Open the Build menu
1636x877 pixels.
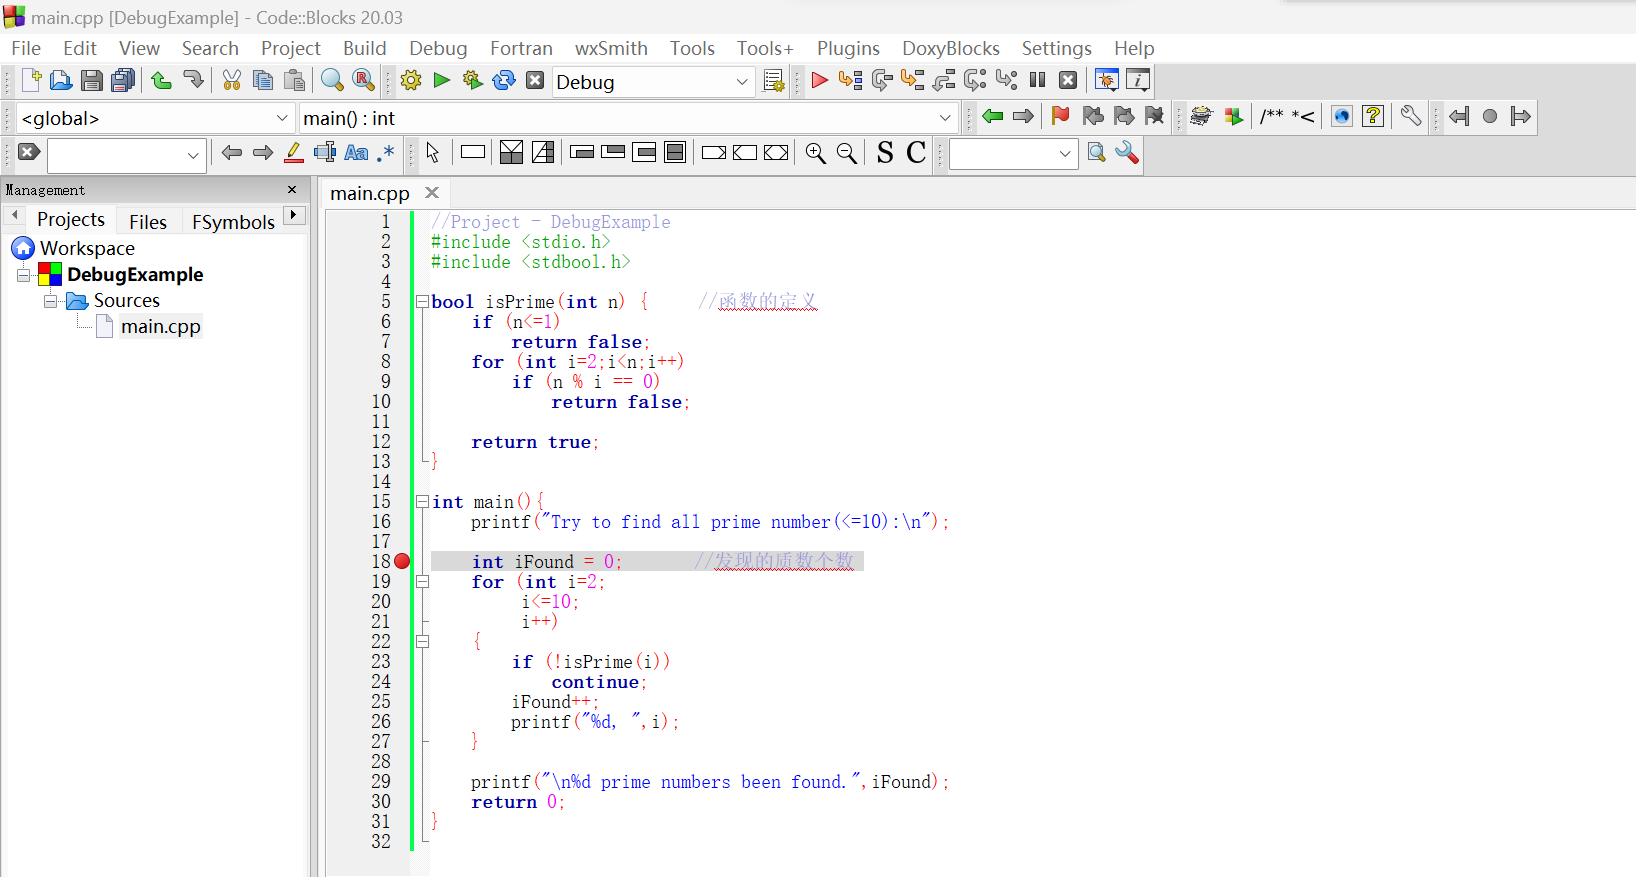364,48
